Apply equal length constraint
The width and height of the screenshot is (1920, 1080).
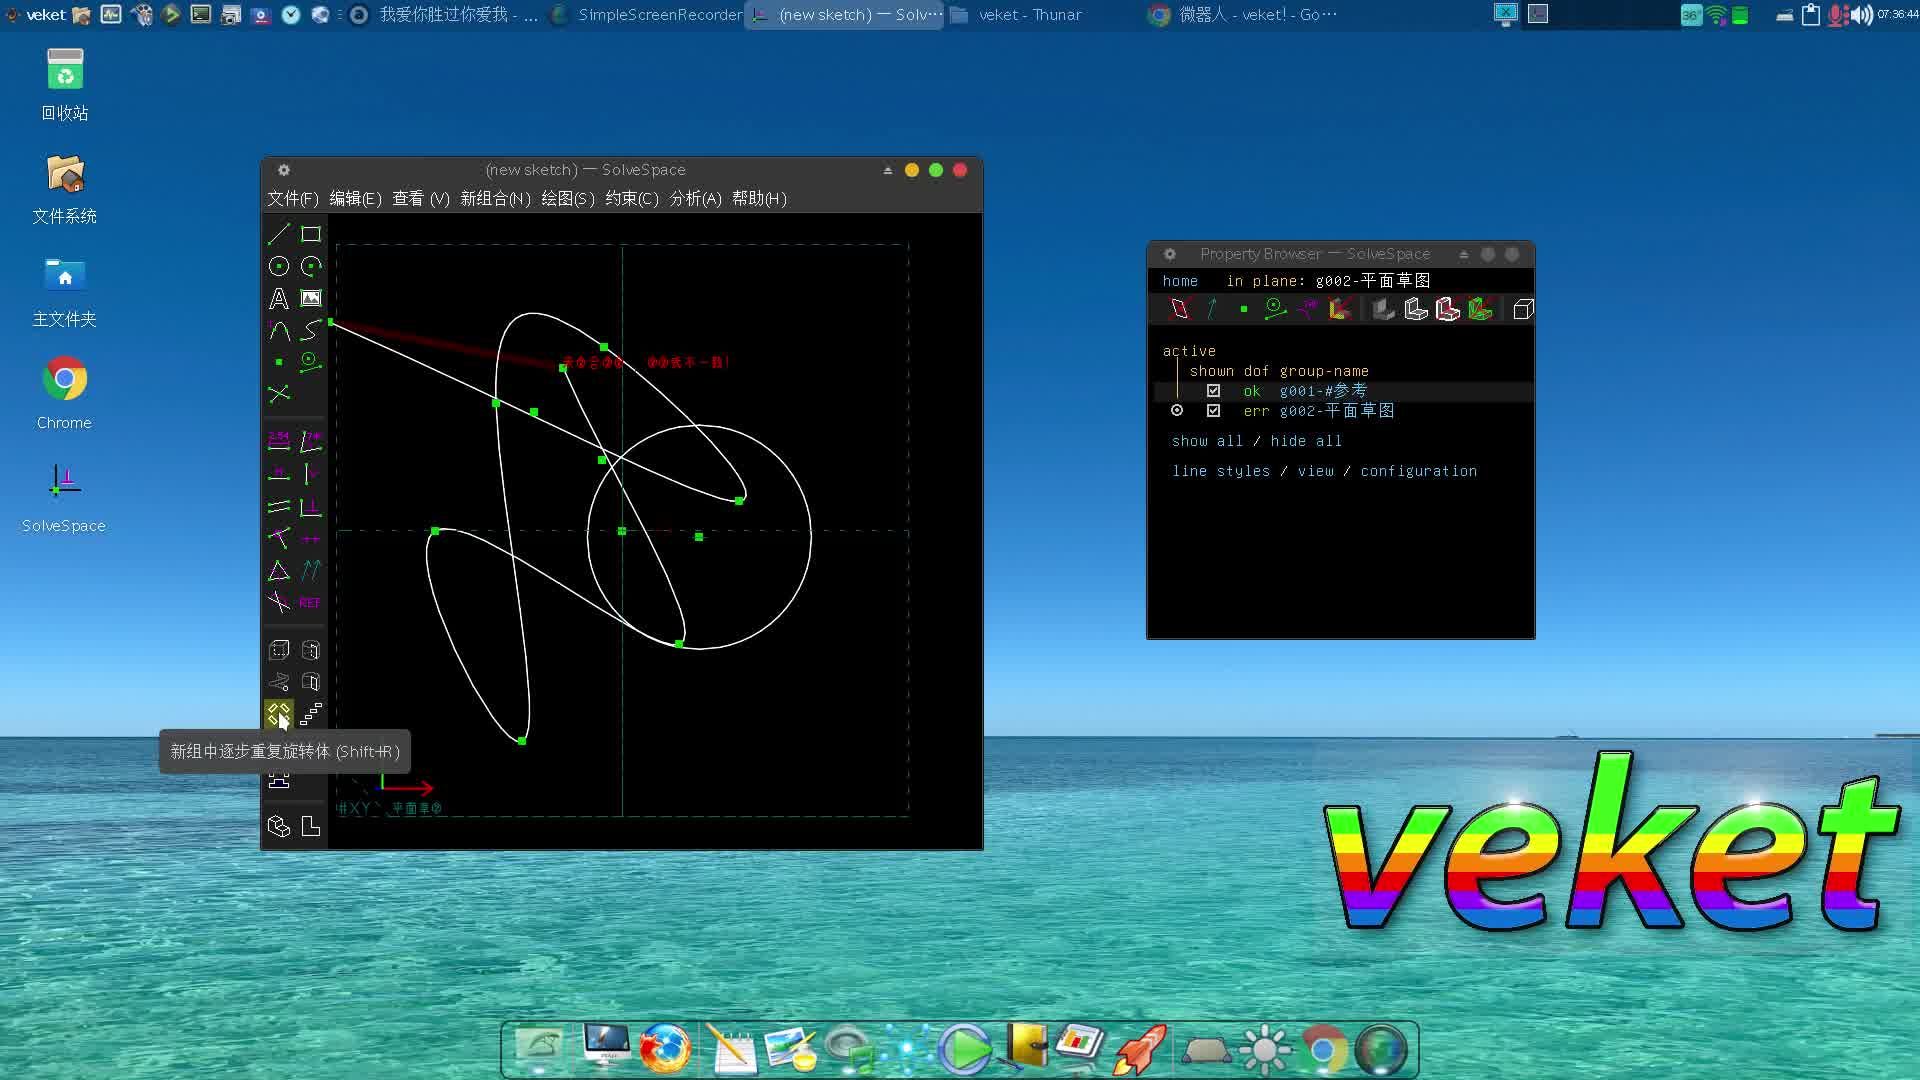tap(279, 570)
